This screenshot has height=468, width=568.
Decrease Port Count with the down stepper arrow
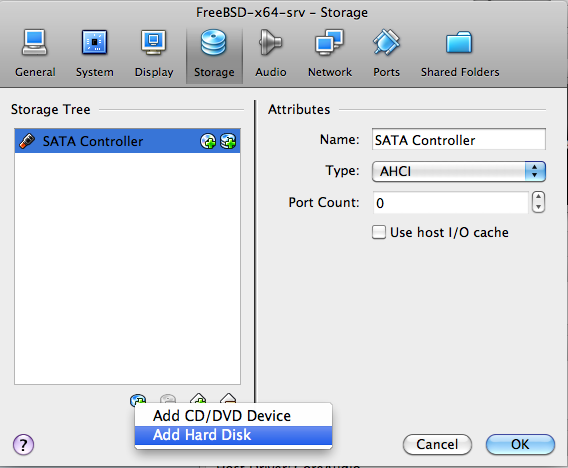(x=538, y=207)
